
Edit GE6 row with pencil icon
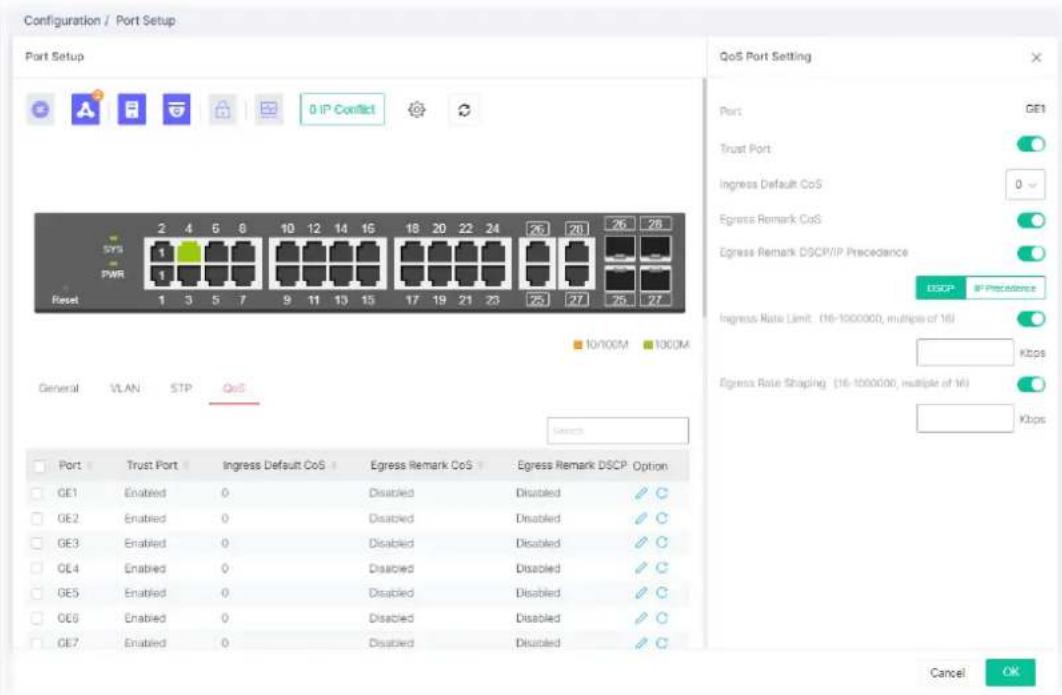pyautogui.click(x=641, y=618)
